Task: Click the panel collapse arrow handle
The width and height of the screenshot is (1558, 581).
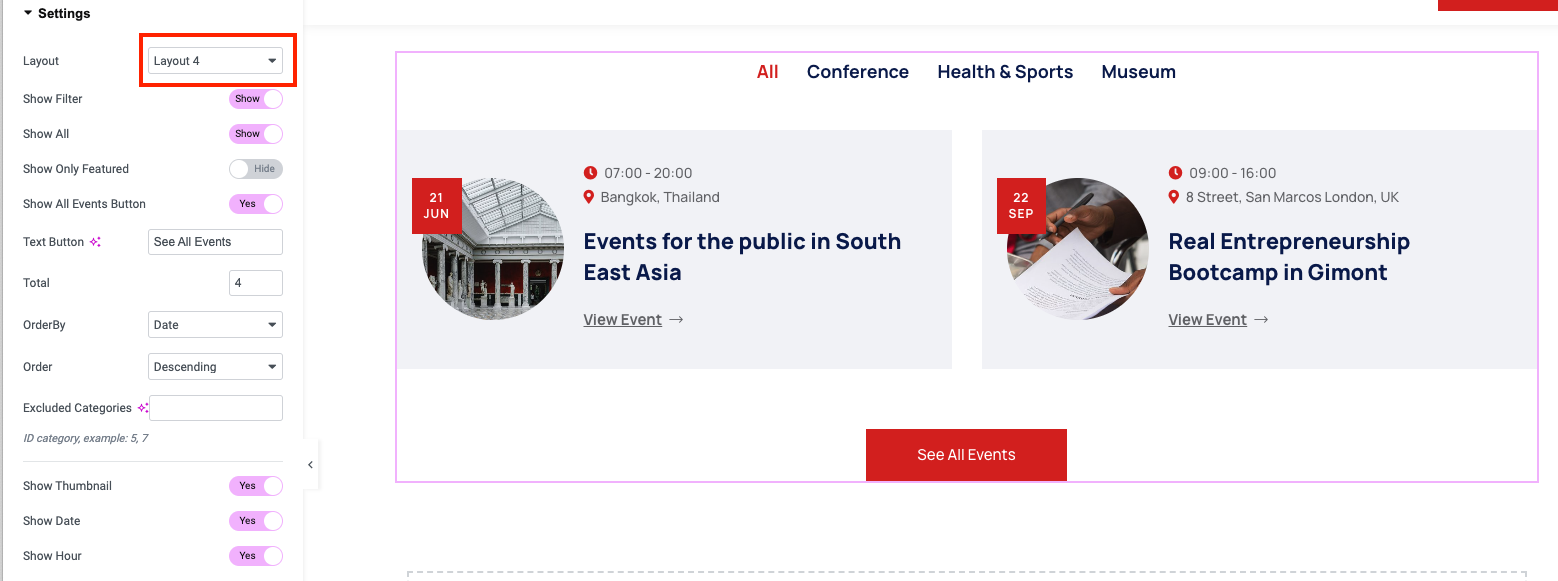Action: pyautogui.click(x=310, y=465)
